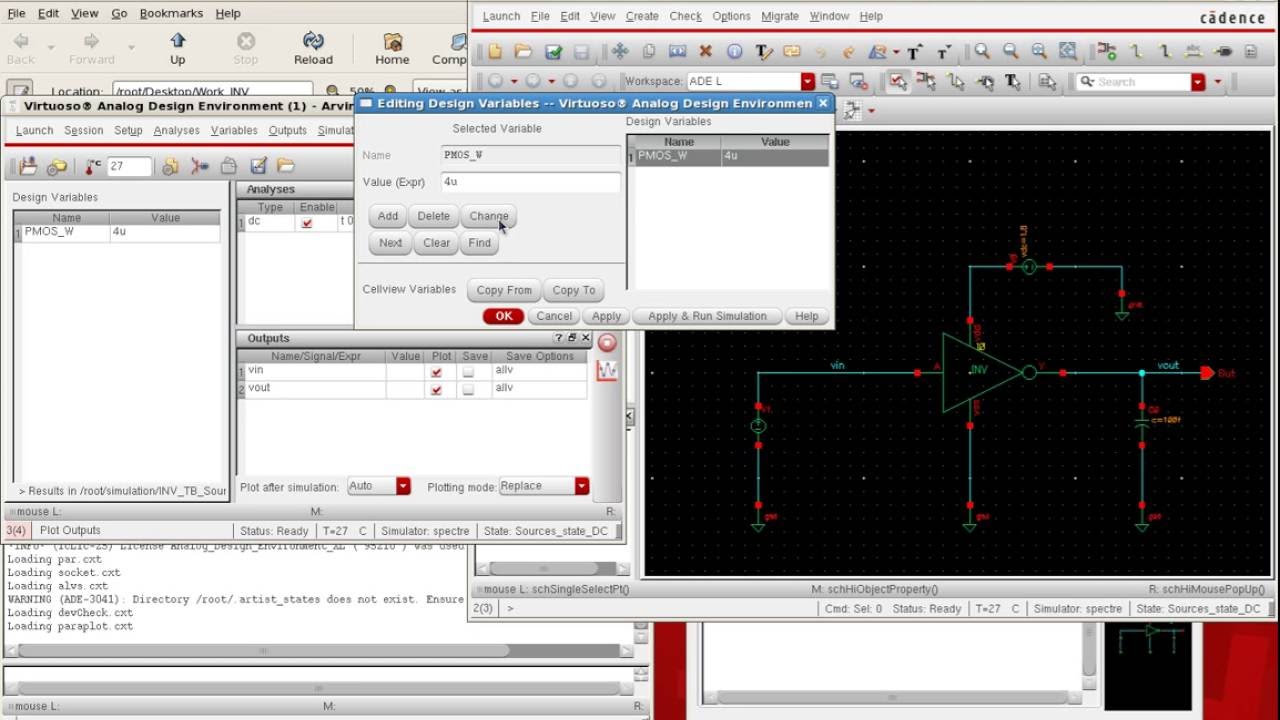This screenshot has height=720, width=1280.
Task: Open the Create Shape icon's dropdown arrow
Action: point(896,52)
